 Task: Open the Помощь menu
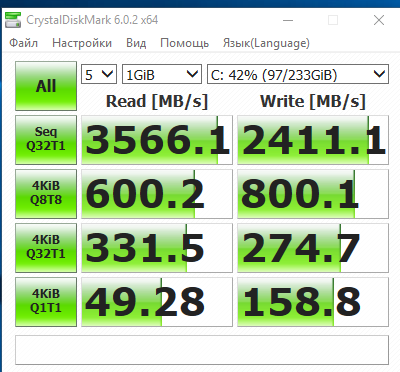(184, 43)
